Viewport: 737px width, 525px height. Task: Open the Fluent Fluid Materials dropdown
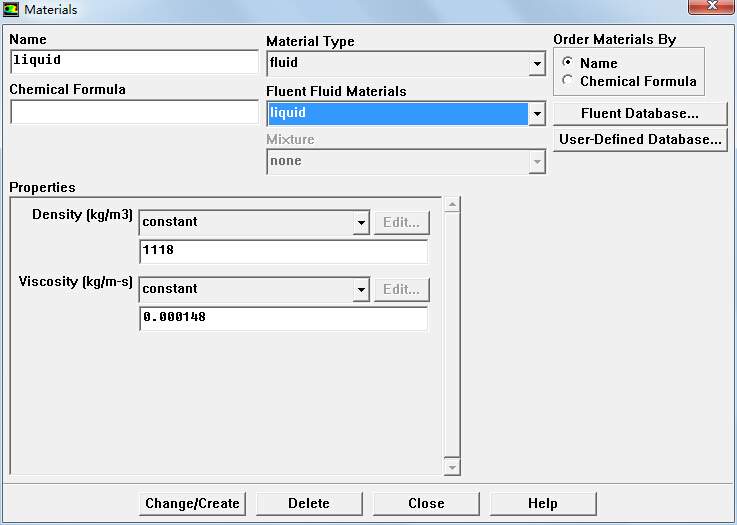[536, 113]
